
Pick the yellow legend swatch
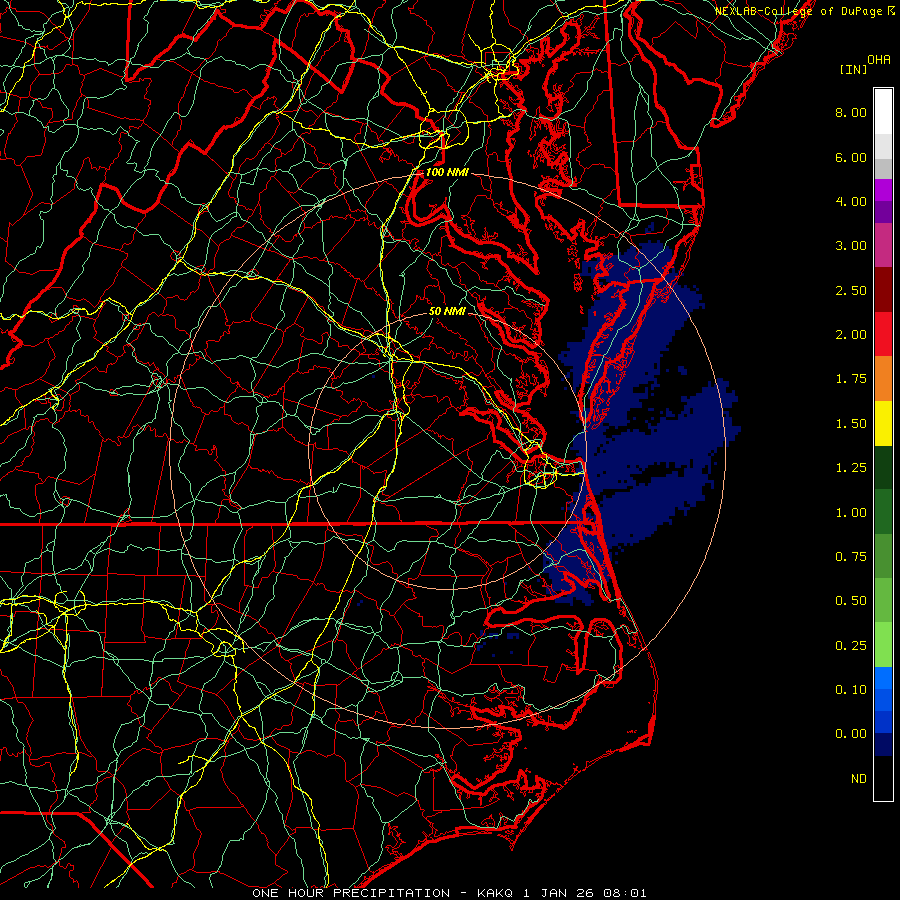tap(883, 423)
